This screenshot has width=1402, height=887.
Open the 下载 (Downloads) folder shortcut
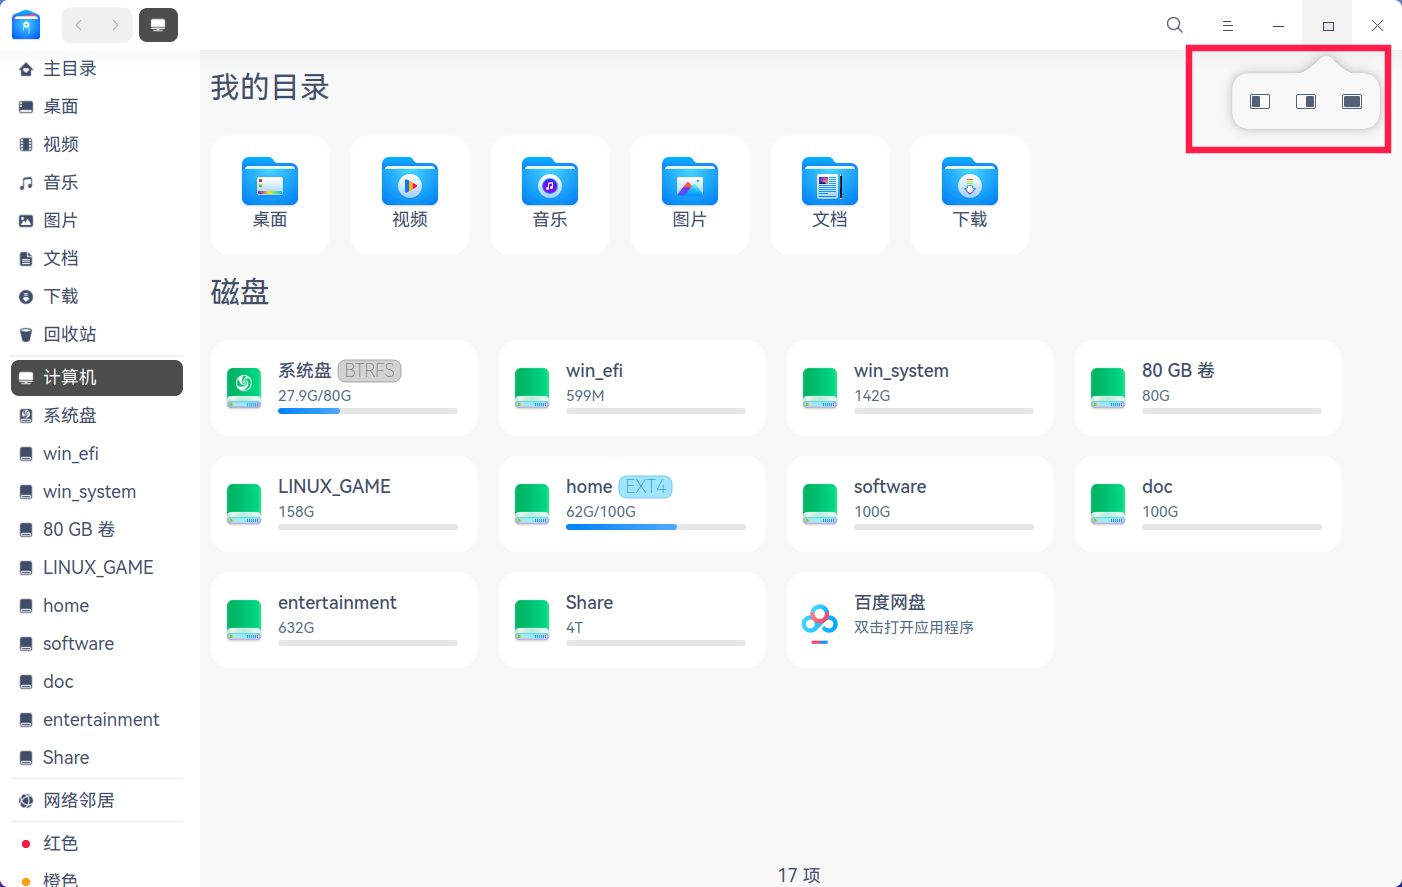point(969,194)
